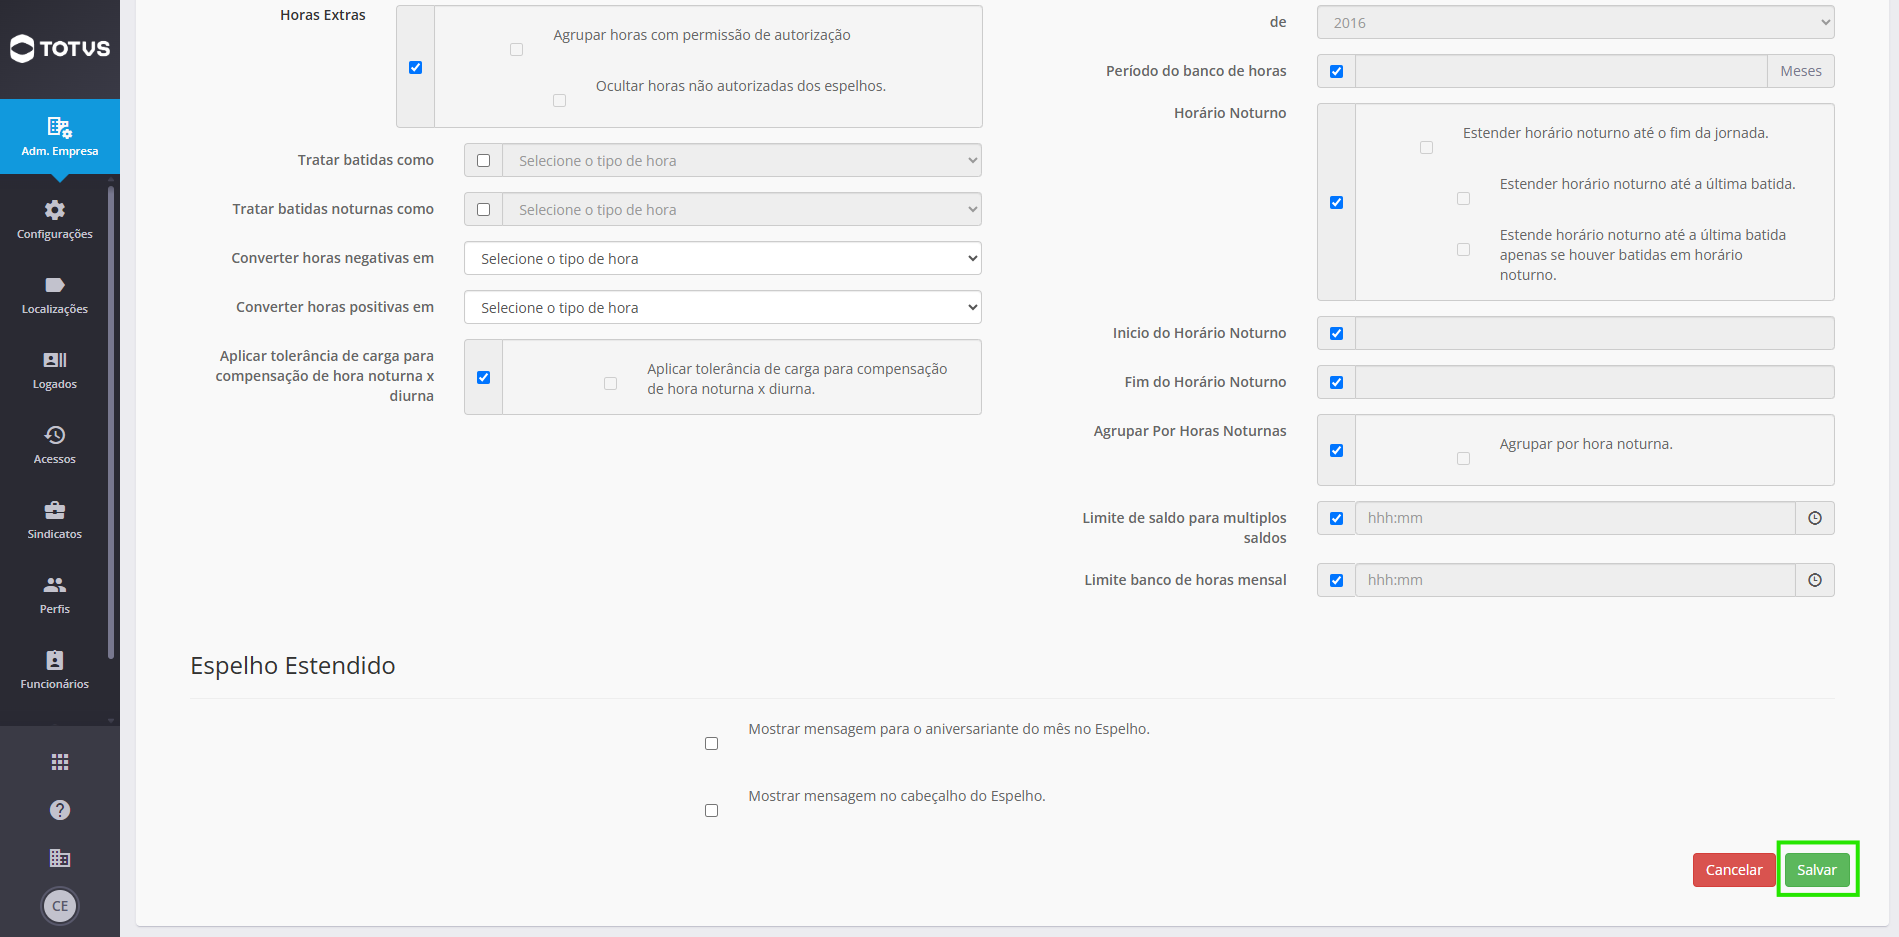Enable the Tratar batidas como checkbox
Screen dimensions: 1899x937
point(484,160)
